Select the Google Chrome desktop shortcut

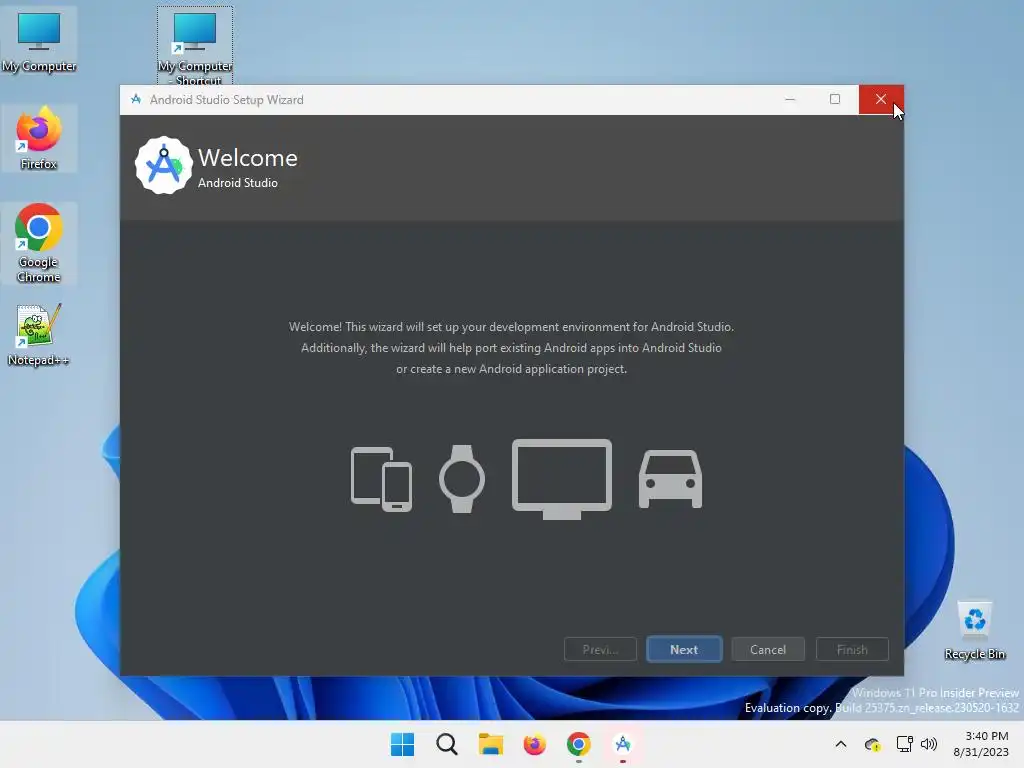click(39, 243)
